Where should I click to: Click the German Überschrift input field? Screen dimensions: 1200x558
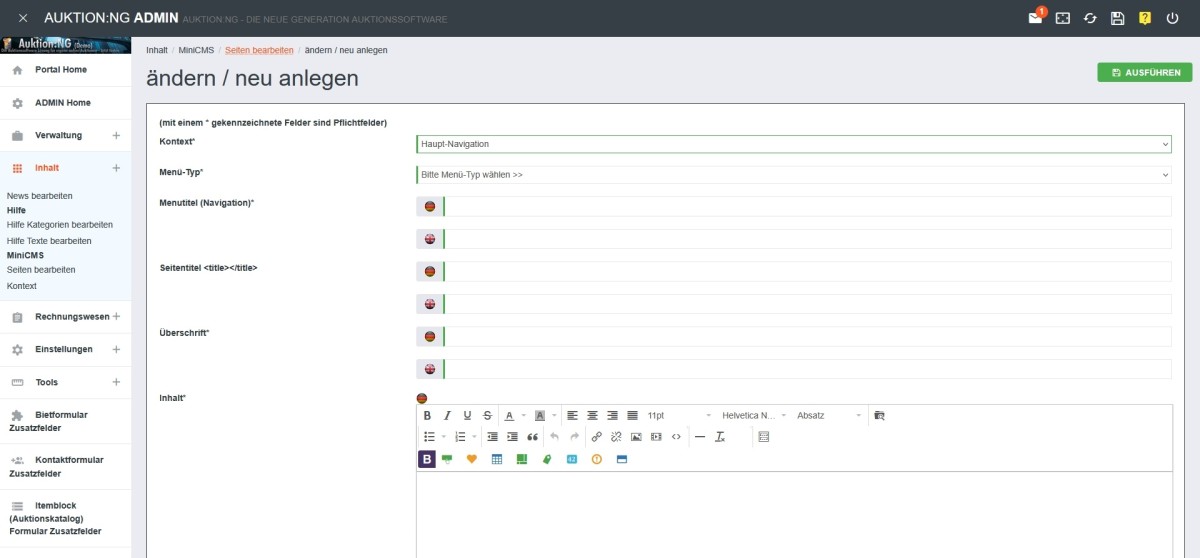[x=807, y=336]
